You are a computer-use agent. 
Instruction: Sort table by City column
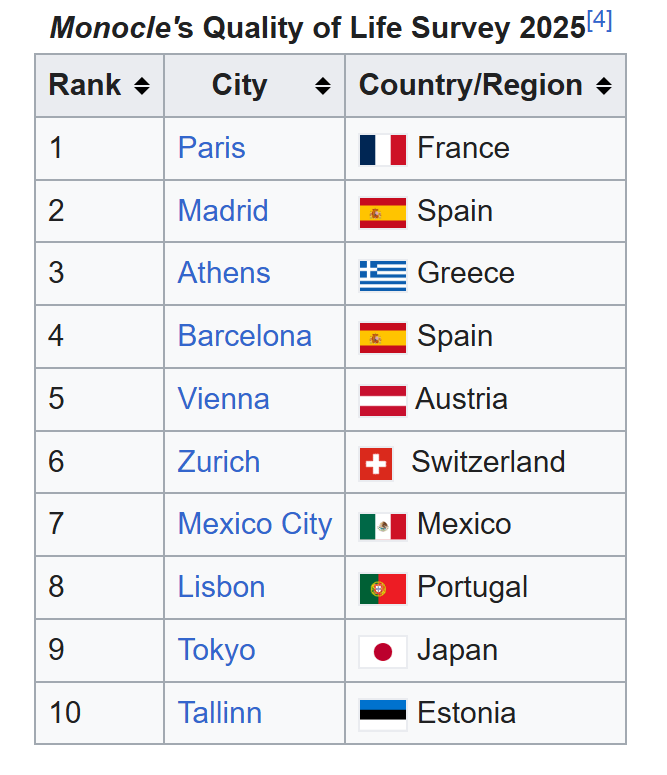[322, 87]
